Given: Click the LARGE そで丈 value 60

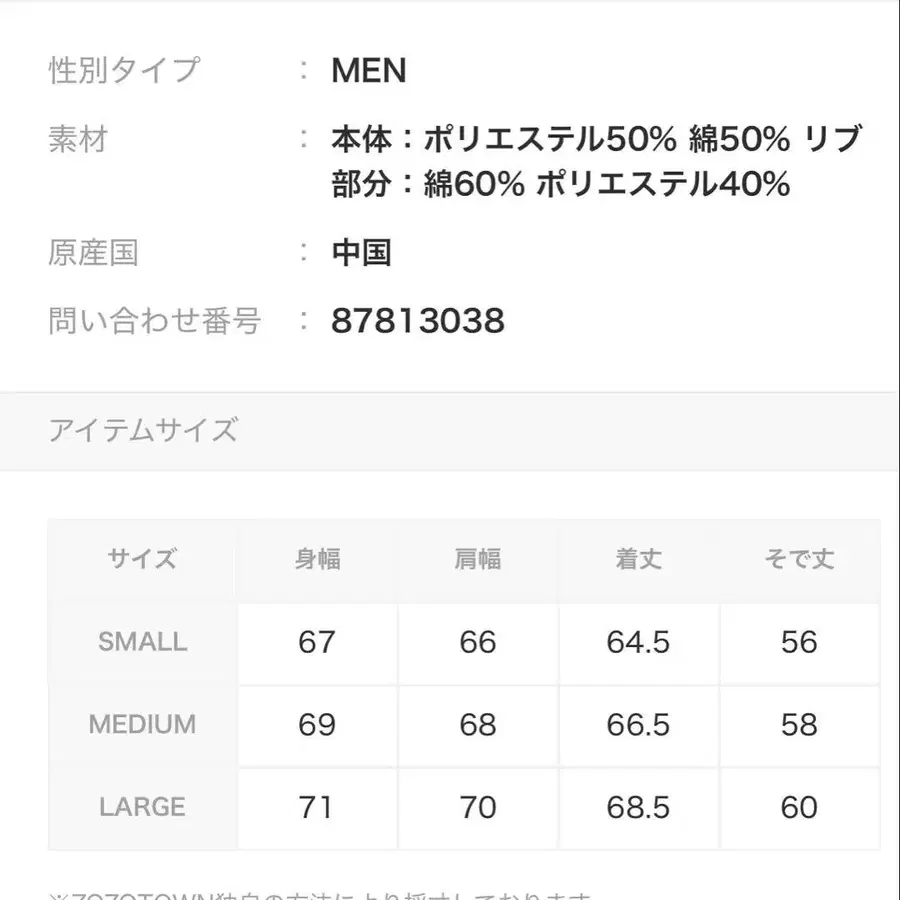Looking at the screenshot, I should (x=799, y=807).
